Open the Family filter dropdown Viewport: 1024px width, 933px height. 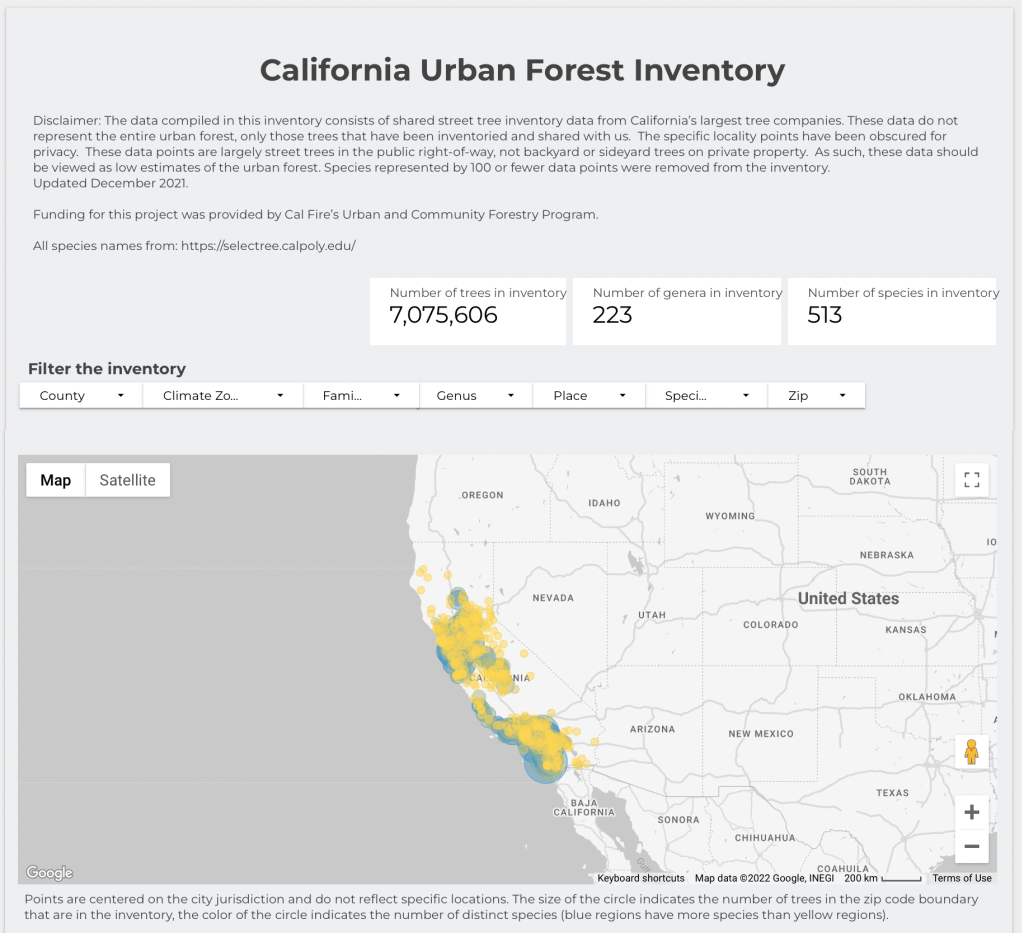click(361, 396)
